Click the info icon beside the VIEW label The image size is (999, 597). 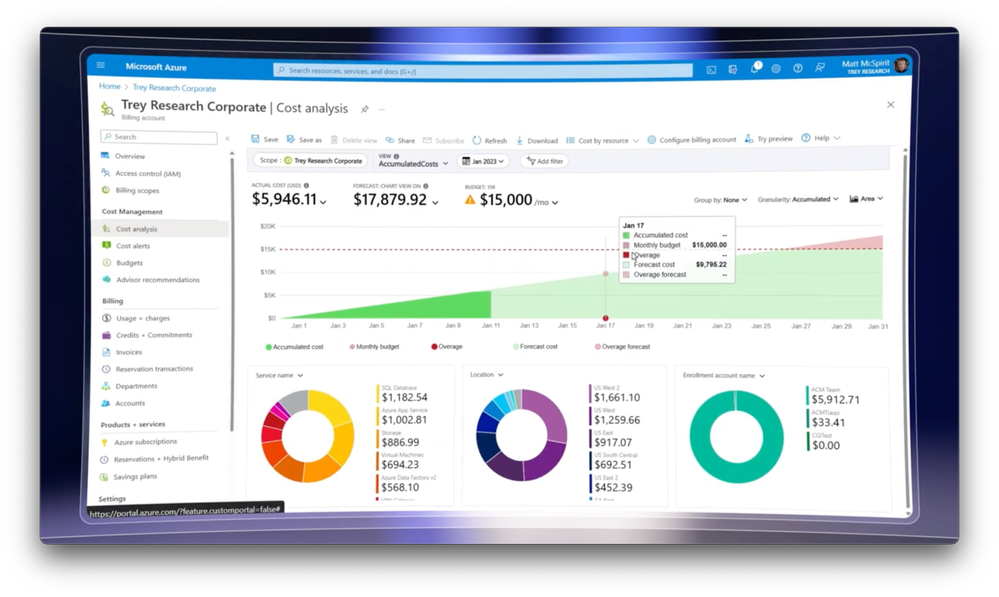(396, 156)
